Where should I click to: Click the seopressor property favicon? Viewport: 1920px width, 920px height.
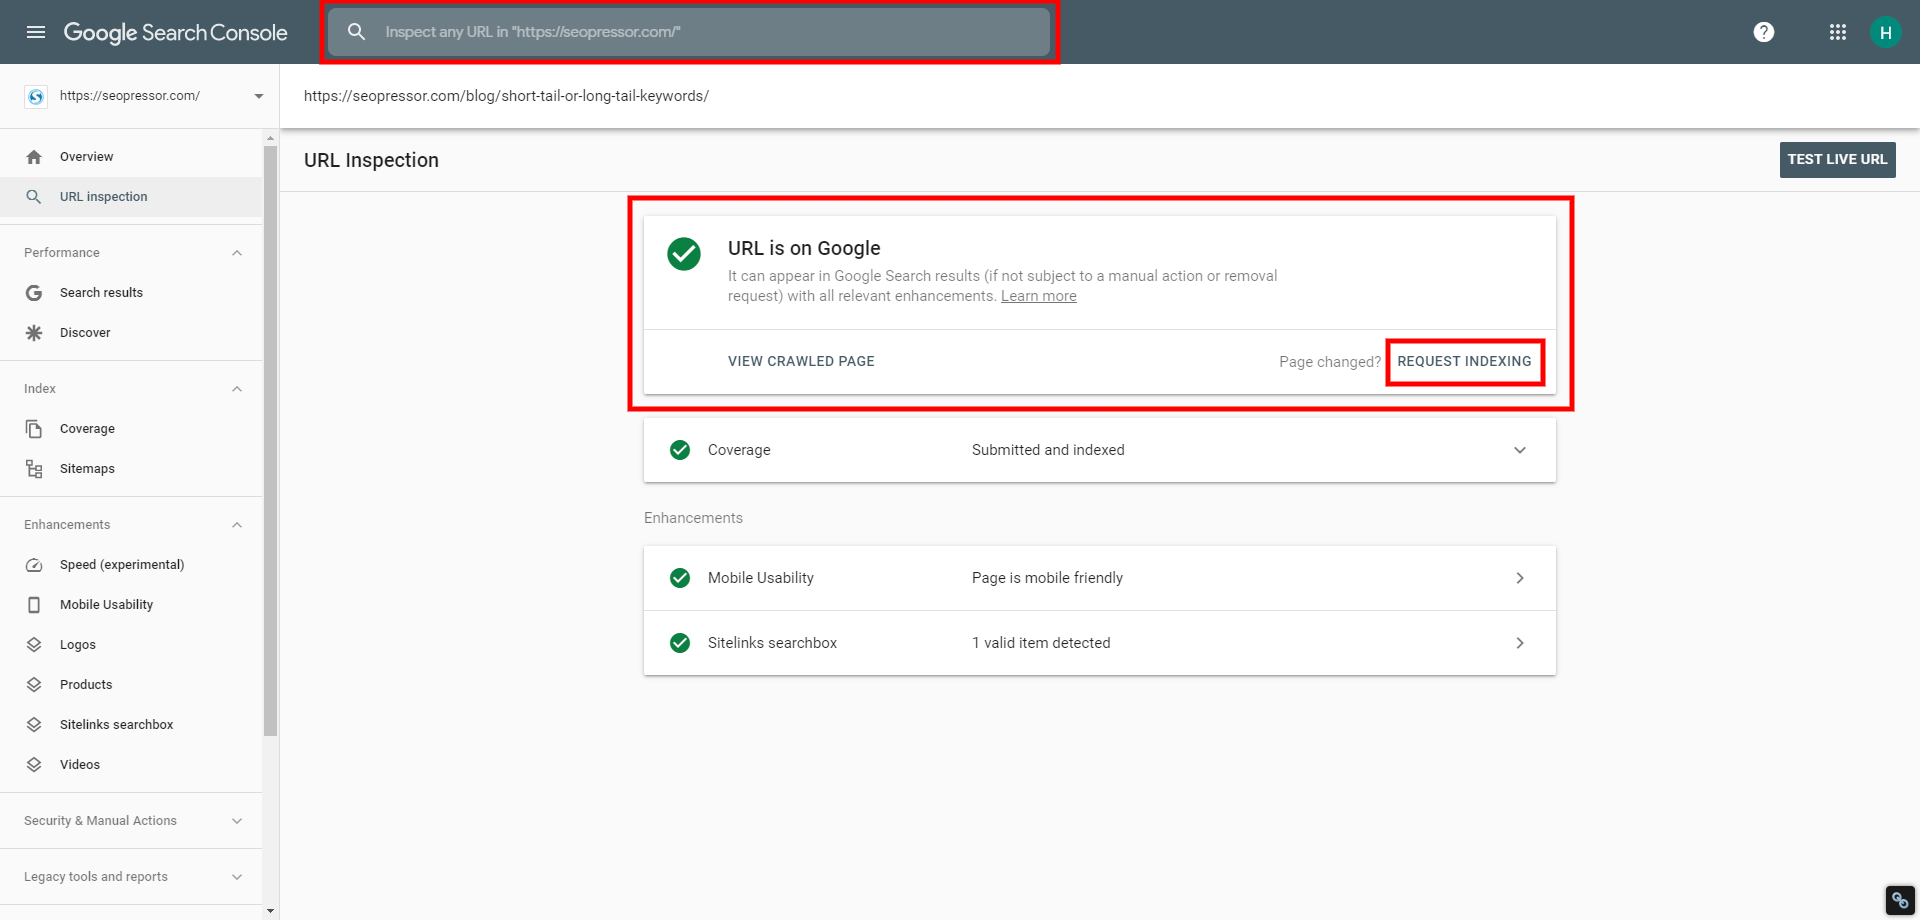click(36, 96)
